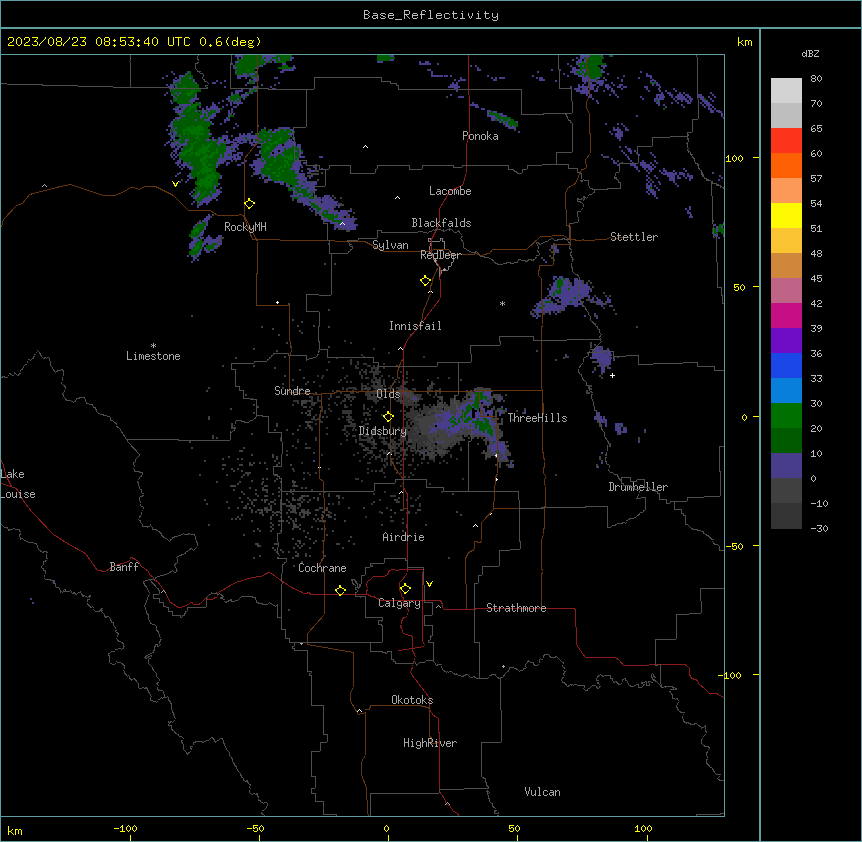Click the Olds town label

[388, 394]
